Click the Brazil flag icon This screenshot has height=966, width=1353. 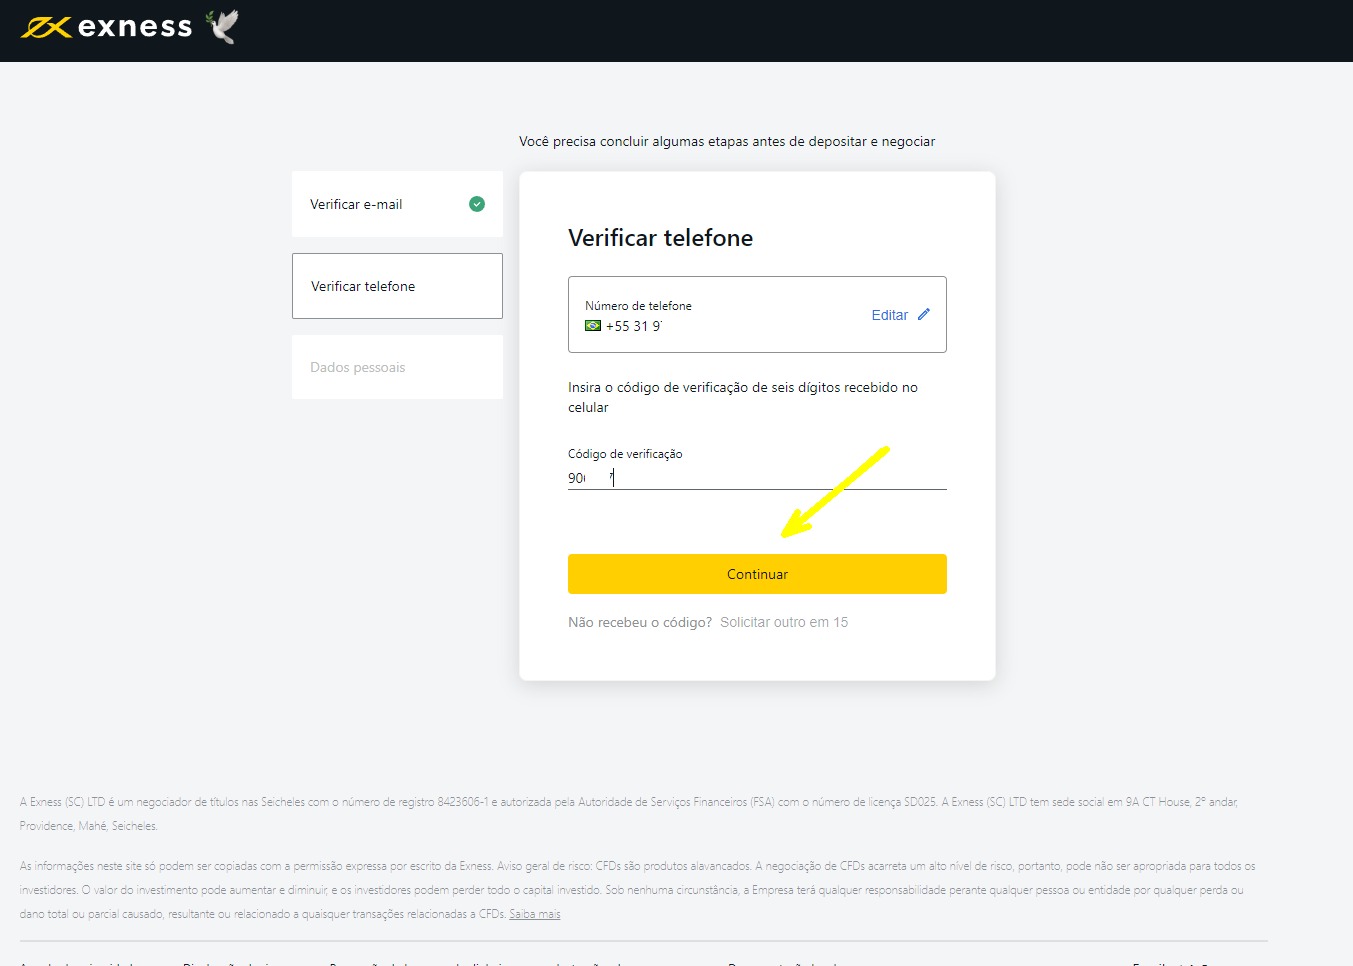pos(593,326)
